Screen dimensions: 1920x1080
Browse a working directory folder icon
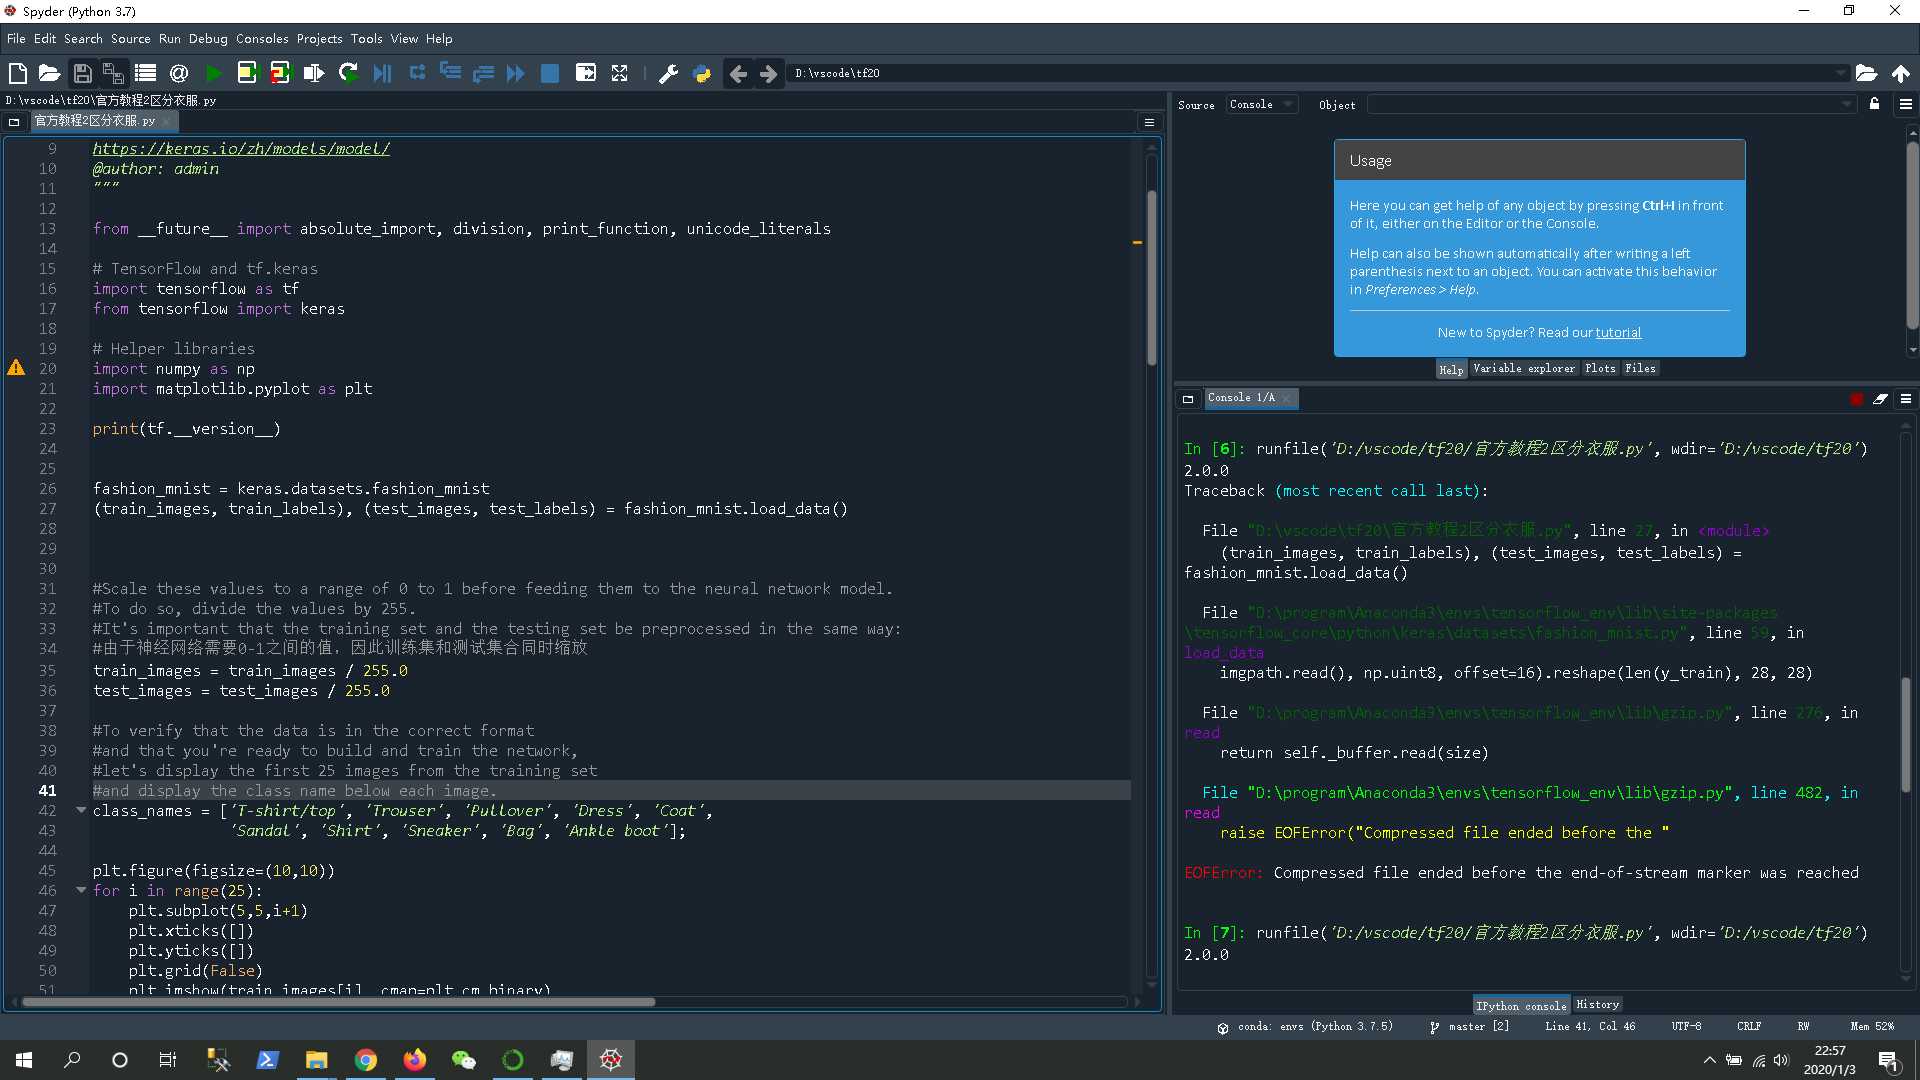[1866, 73]
